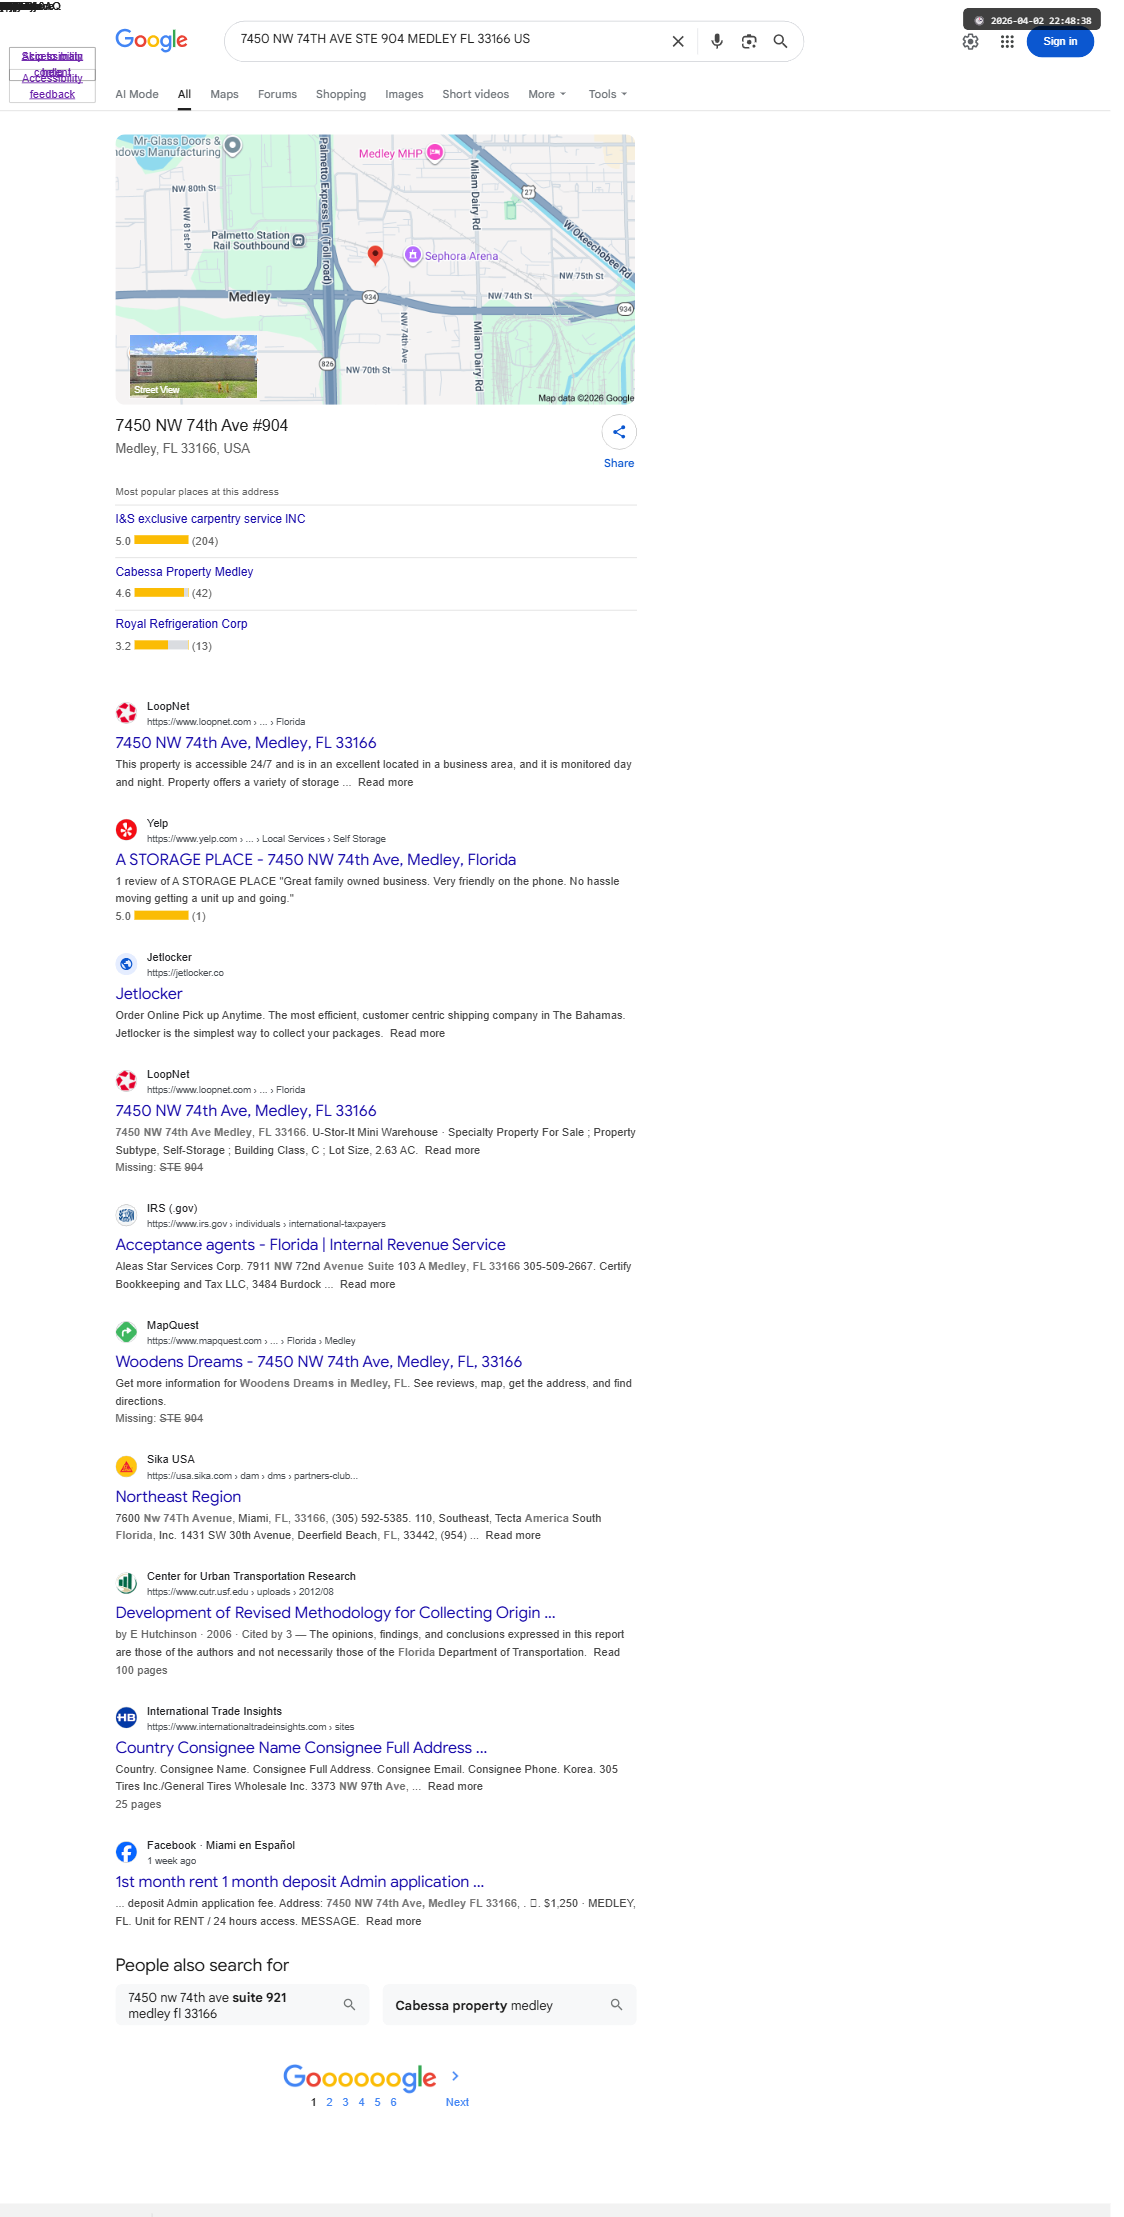Go to results page 6
Viewport: 1124px width, 2217px height.
pyautogui.click(x=393, y=2102)
